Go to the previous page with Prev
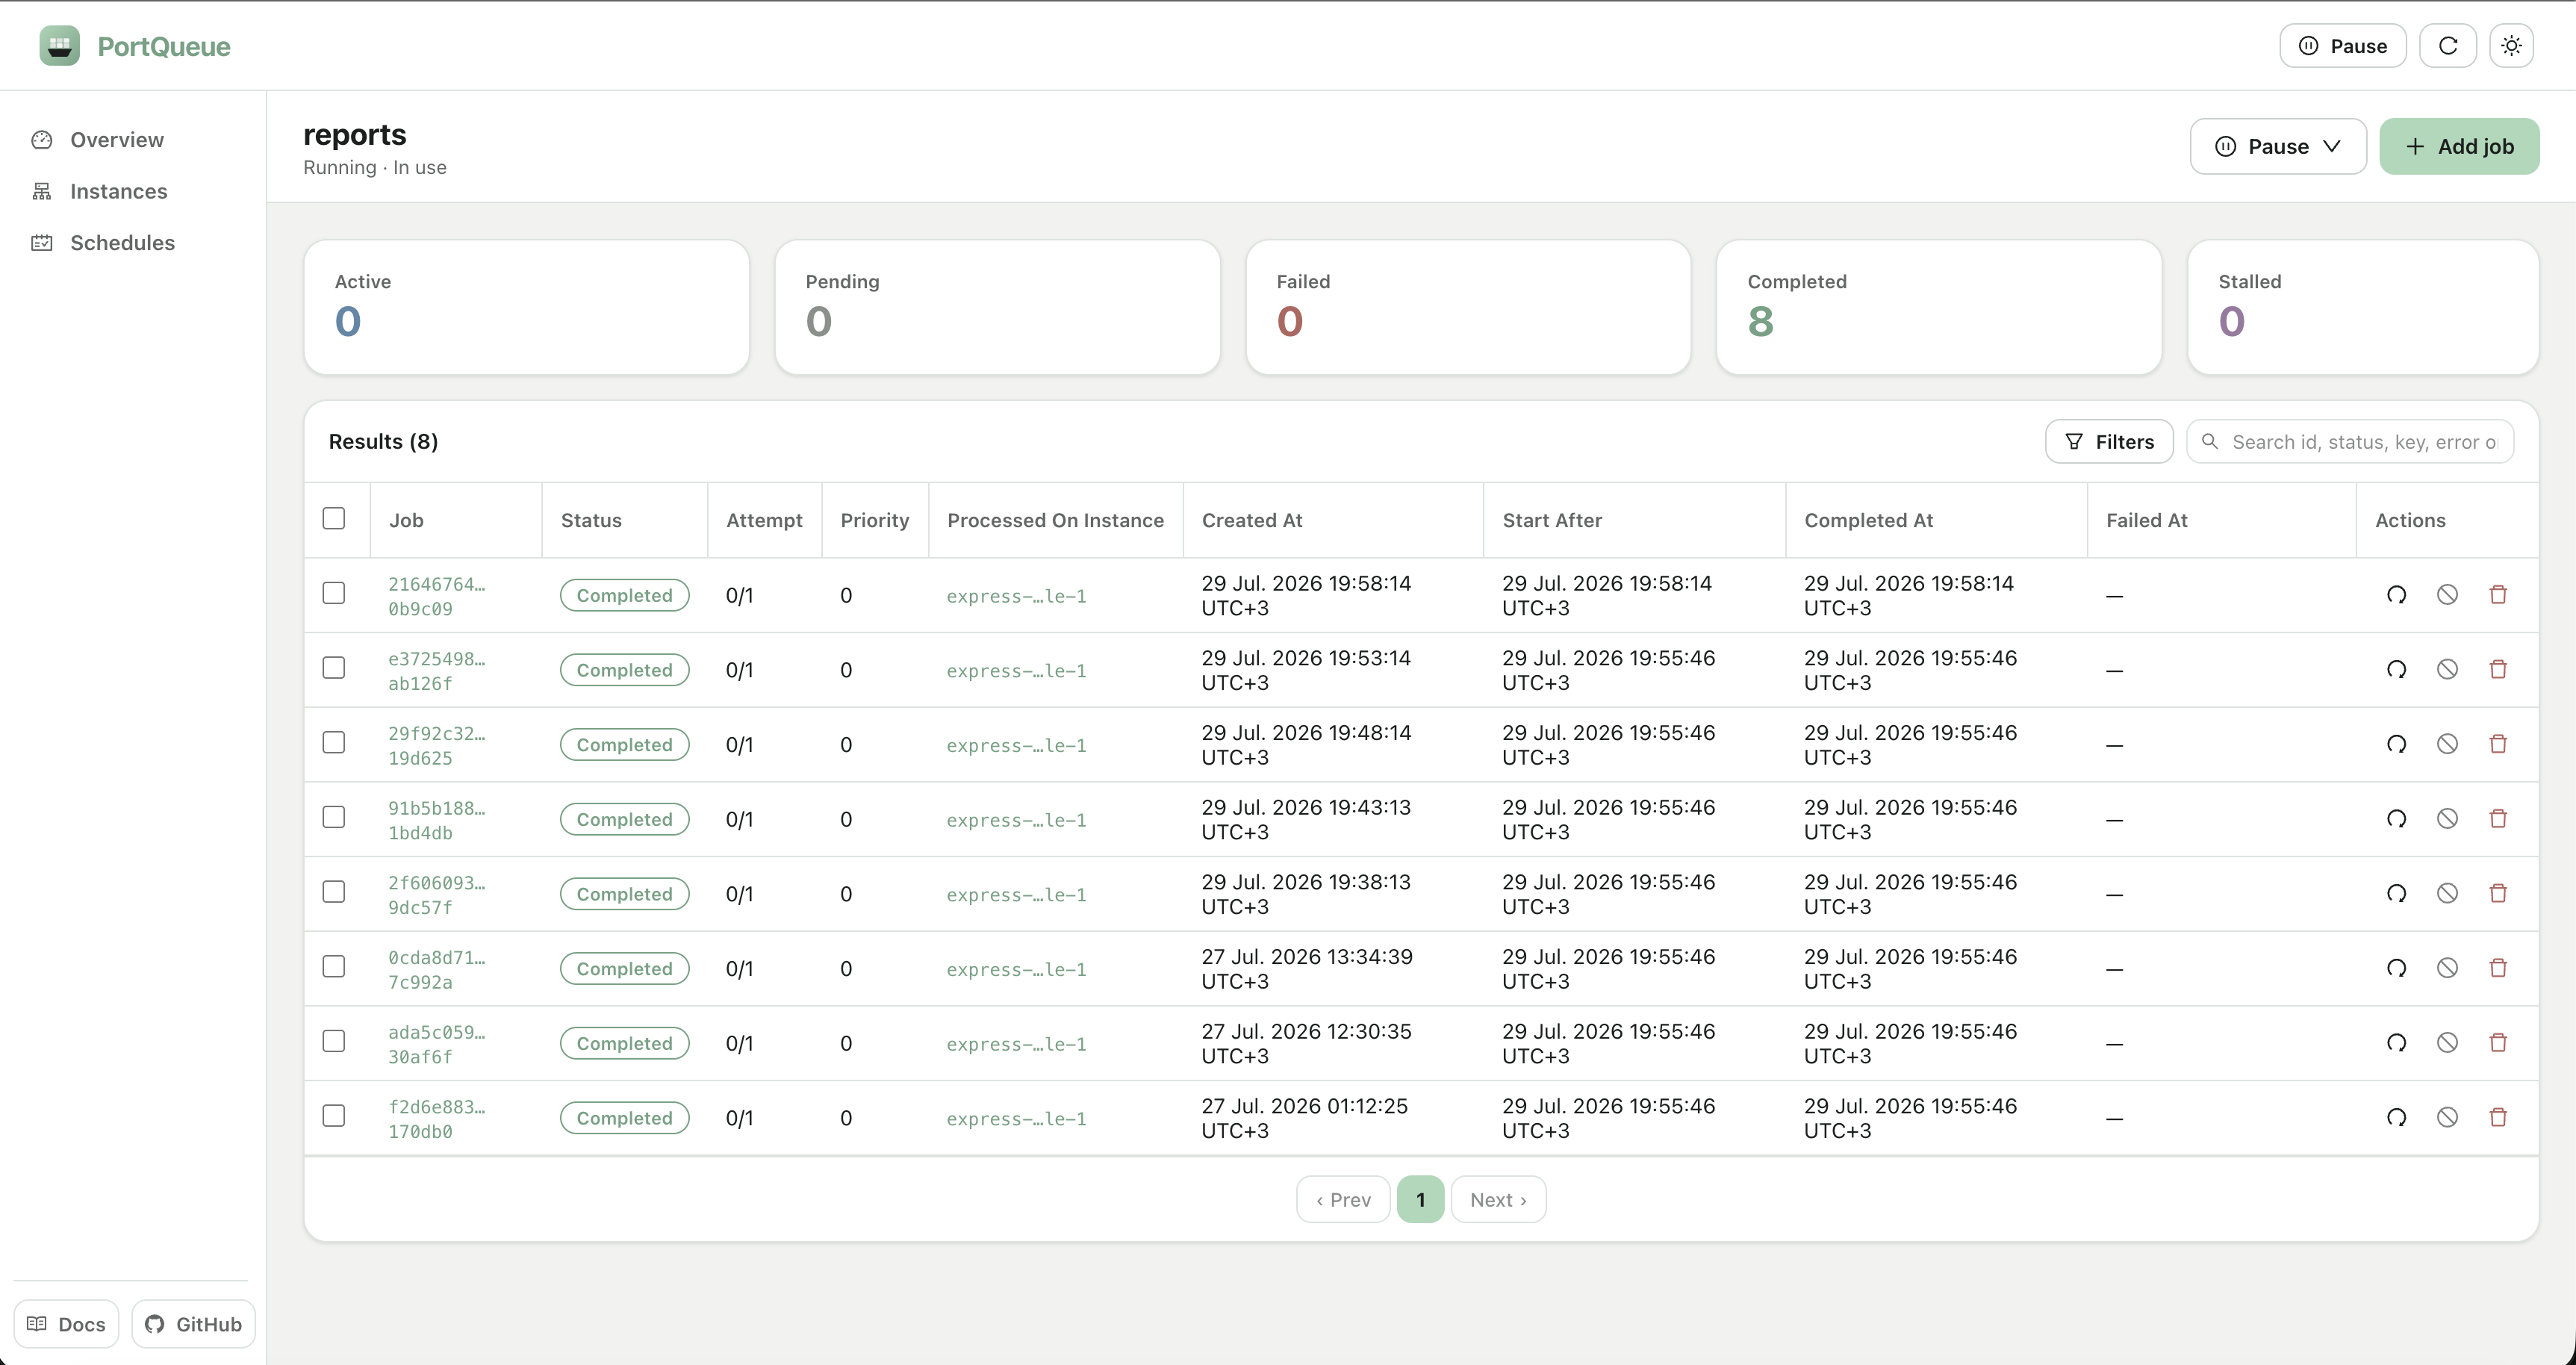 1343,1199
